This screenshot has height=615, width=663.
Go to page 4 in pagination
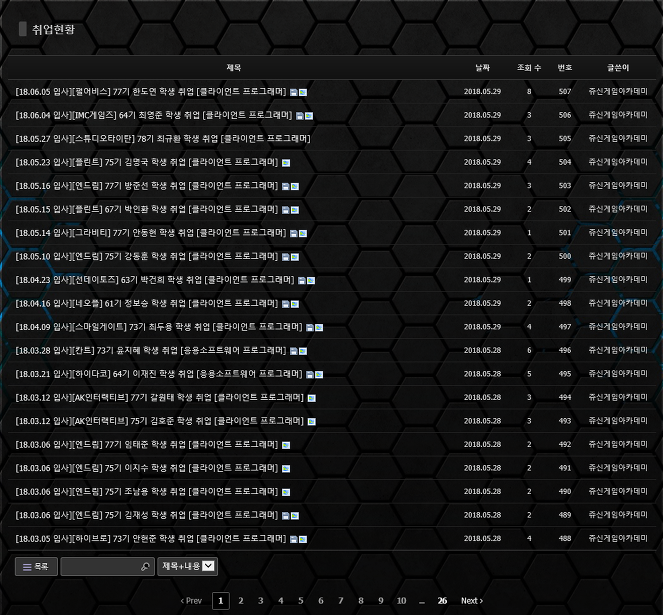[x=281, y=601]
